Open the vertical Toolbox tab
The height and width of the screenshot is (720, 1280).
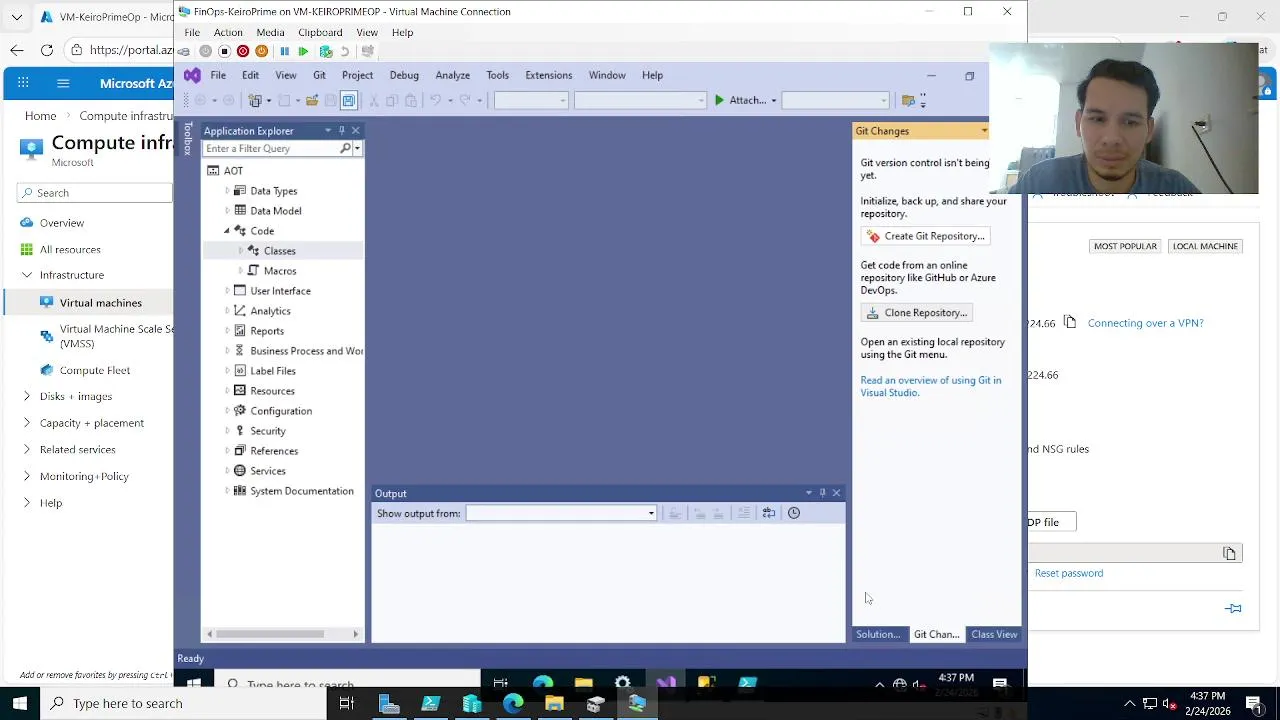coord(187,138)
